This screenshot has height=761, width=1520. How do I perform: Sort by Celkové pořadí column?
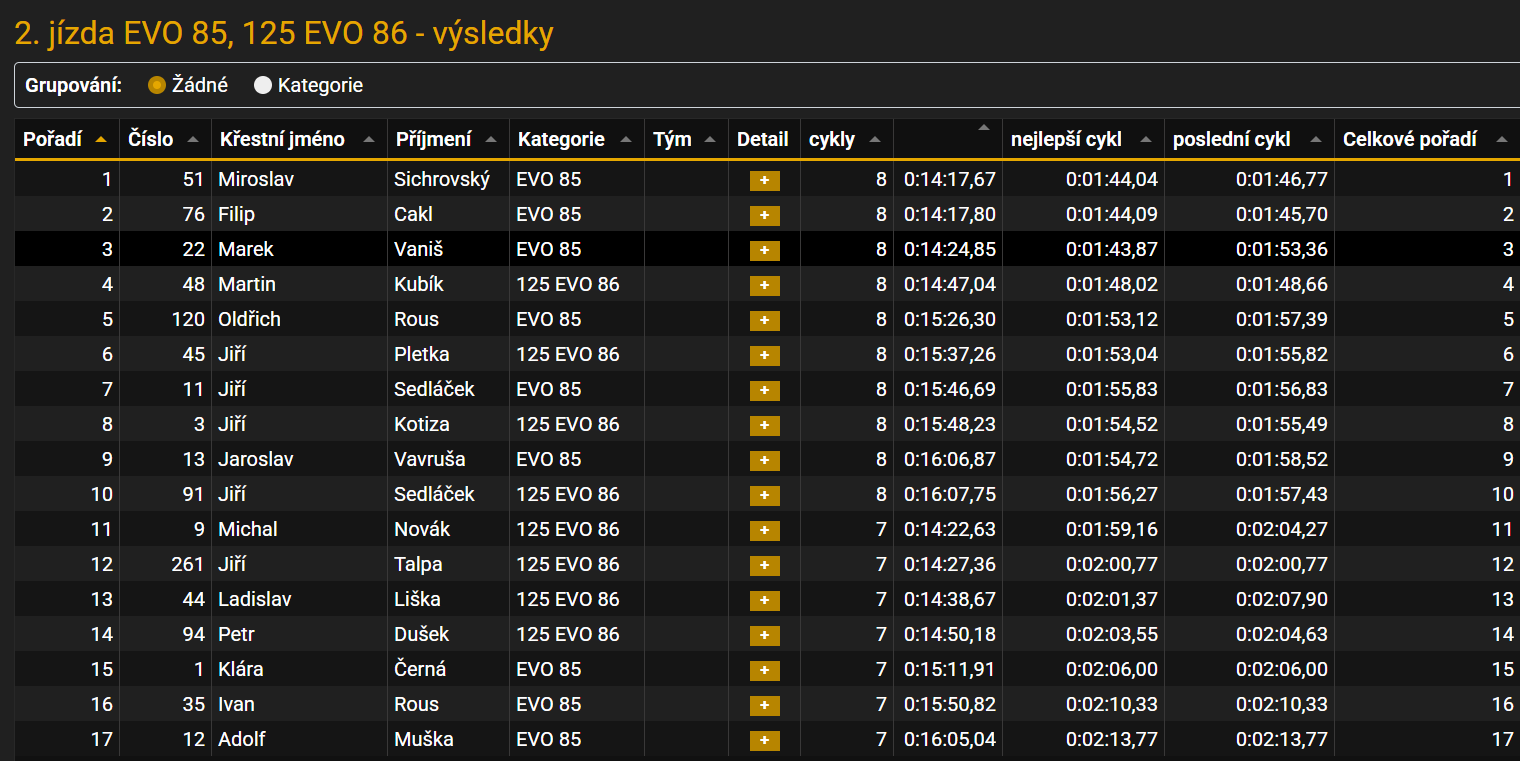tap(1409, 139)
